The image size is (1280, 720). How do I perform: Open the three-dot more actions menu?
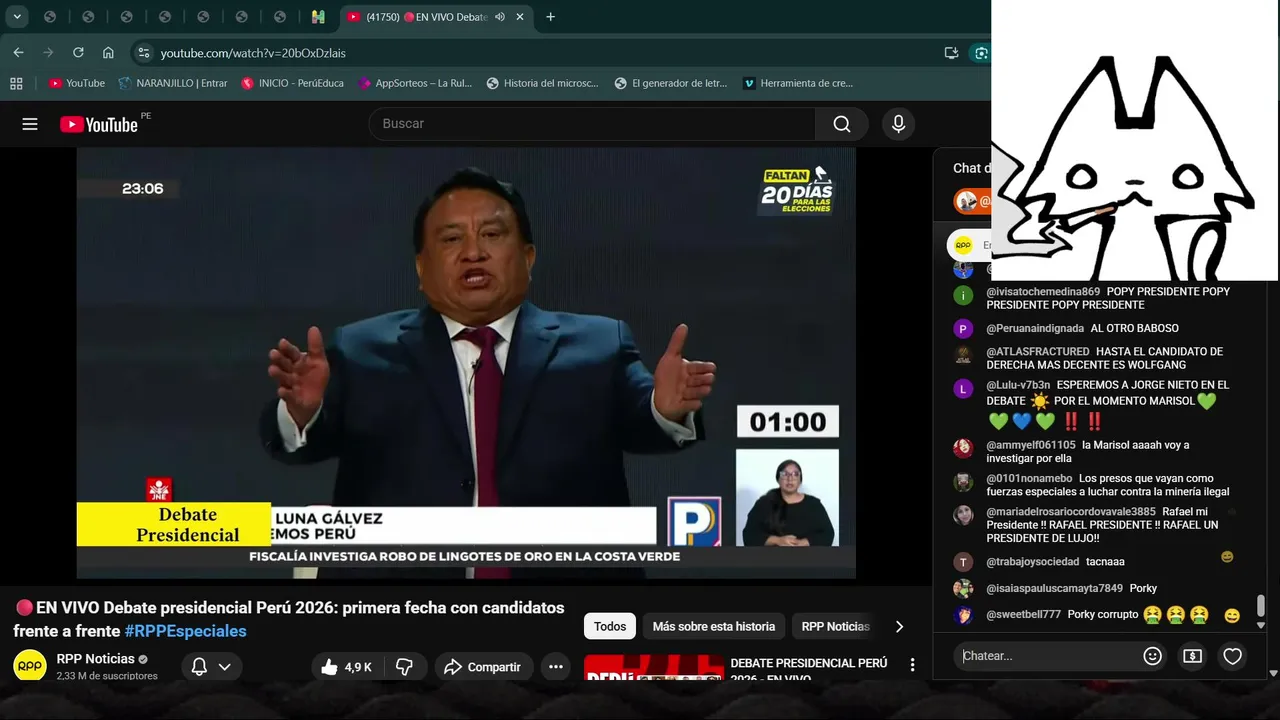click(556, 667)
